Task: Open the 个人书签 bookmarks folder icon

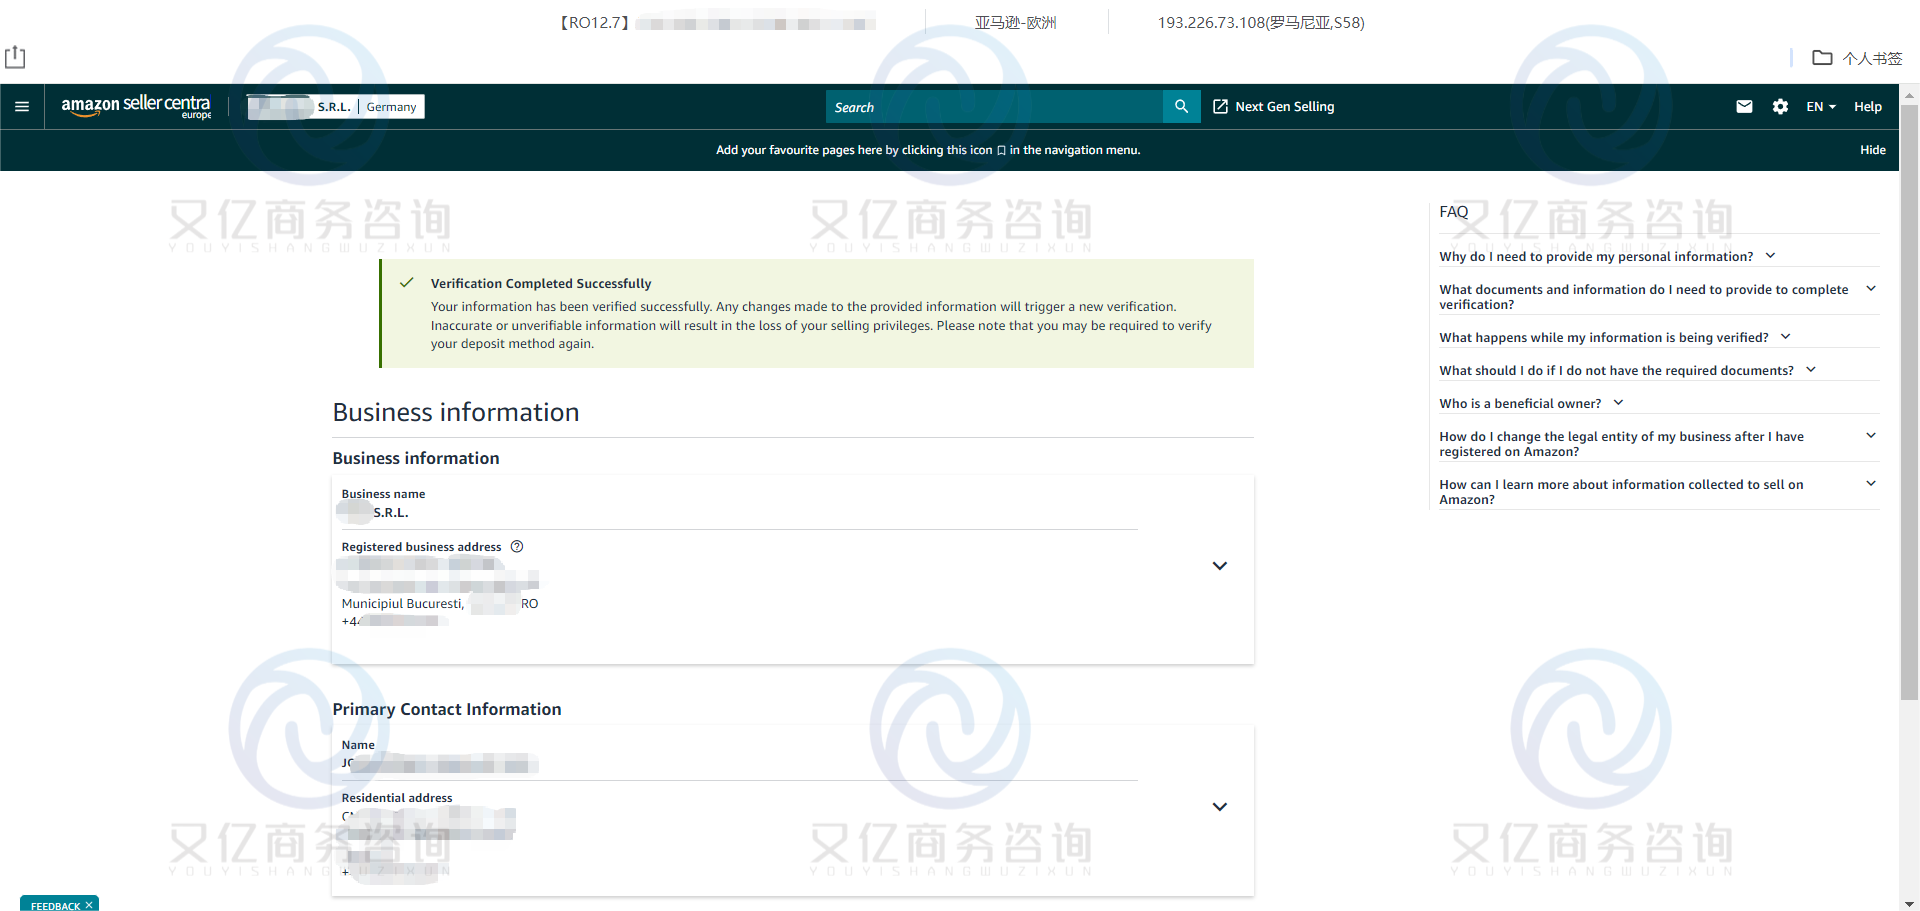Action: pos(1822,58)
